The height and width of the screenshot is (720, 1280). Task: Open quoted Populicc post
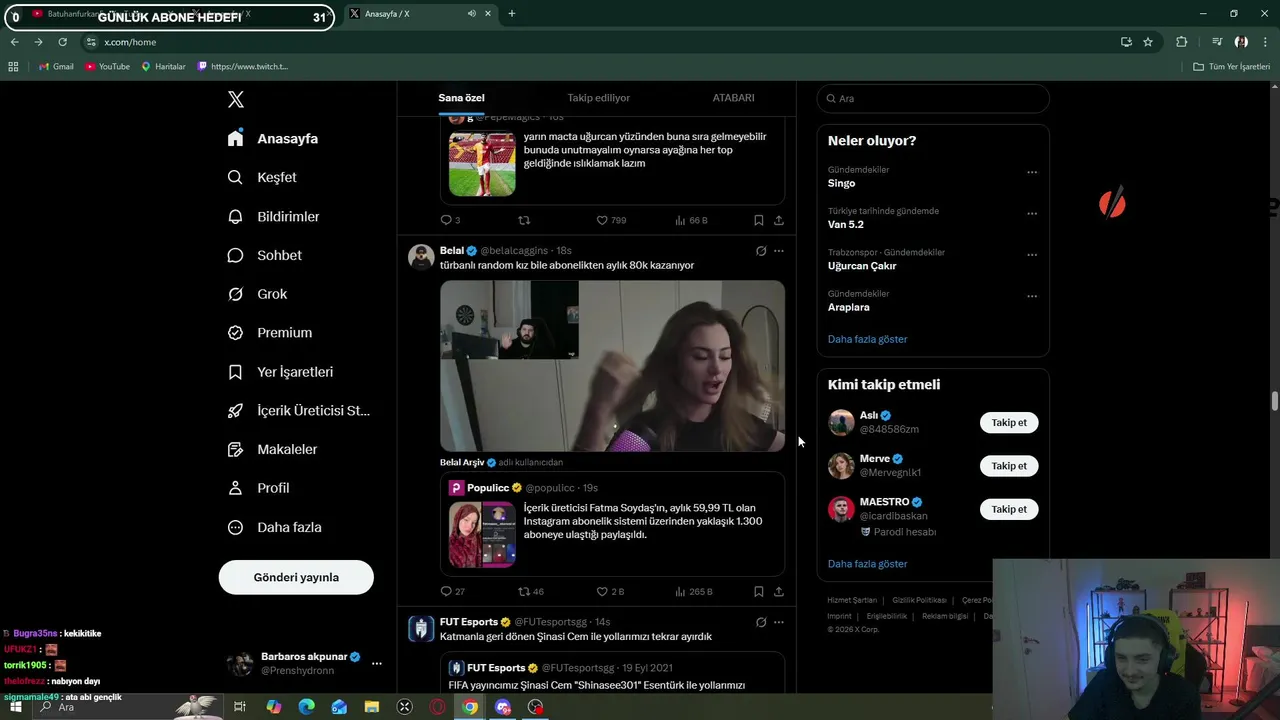[x=612, y=523]
